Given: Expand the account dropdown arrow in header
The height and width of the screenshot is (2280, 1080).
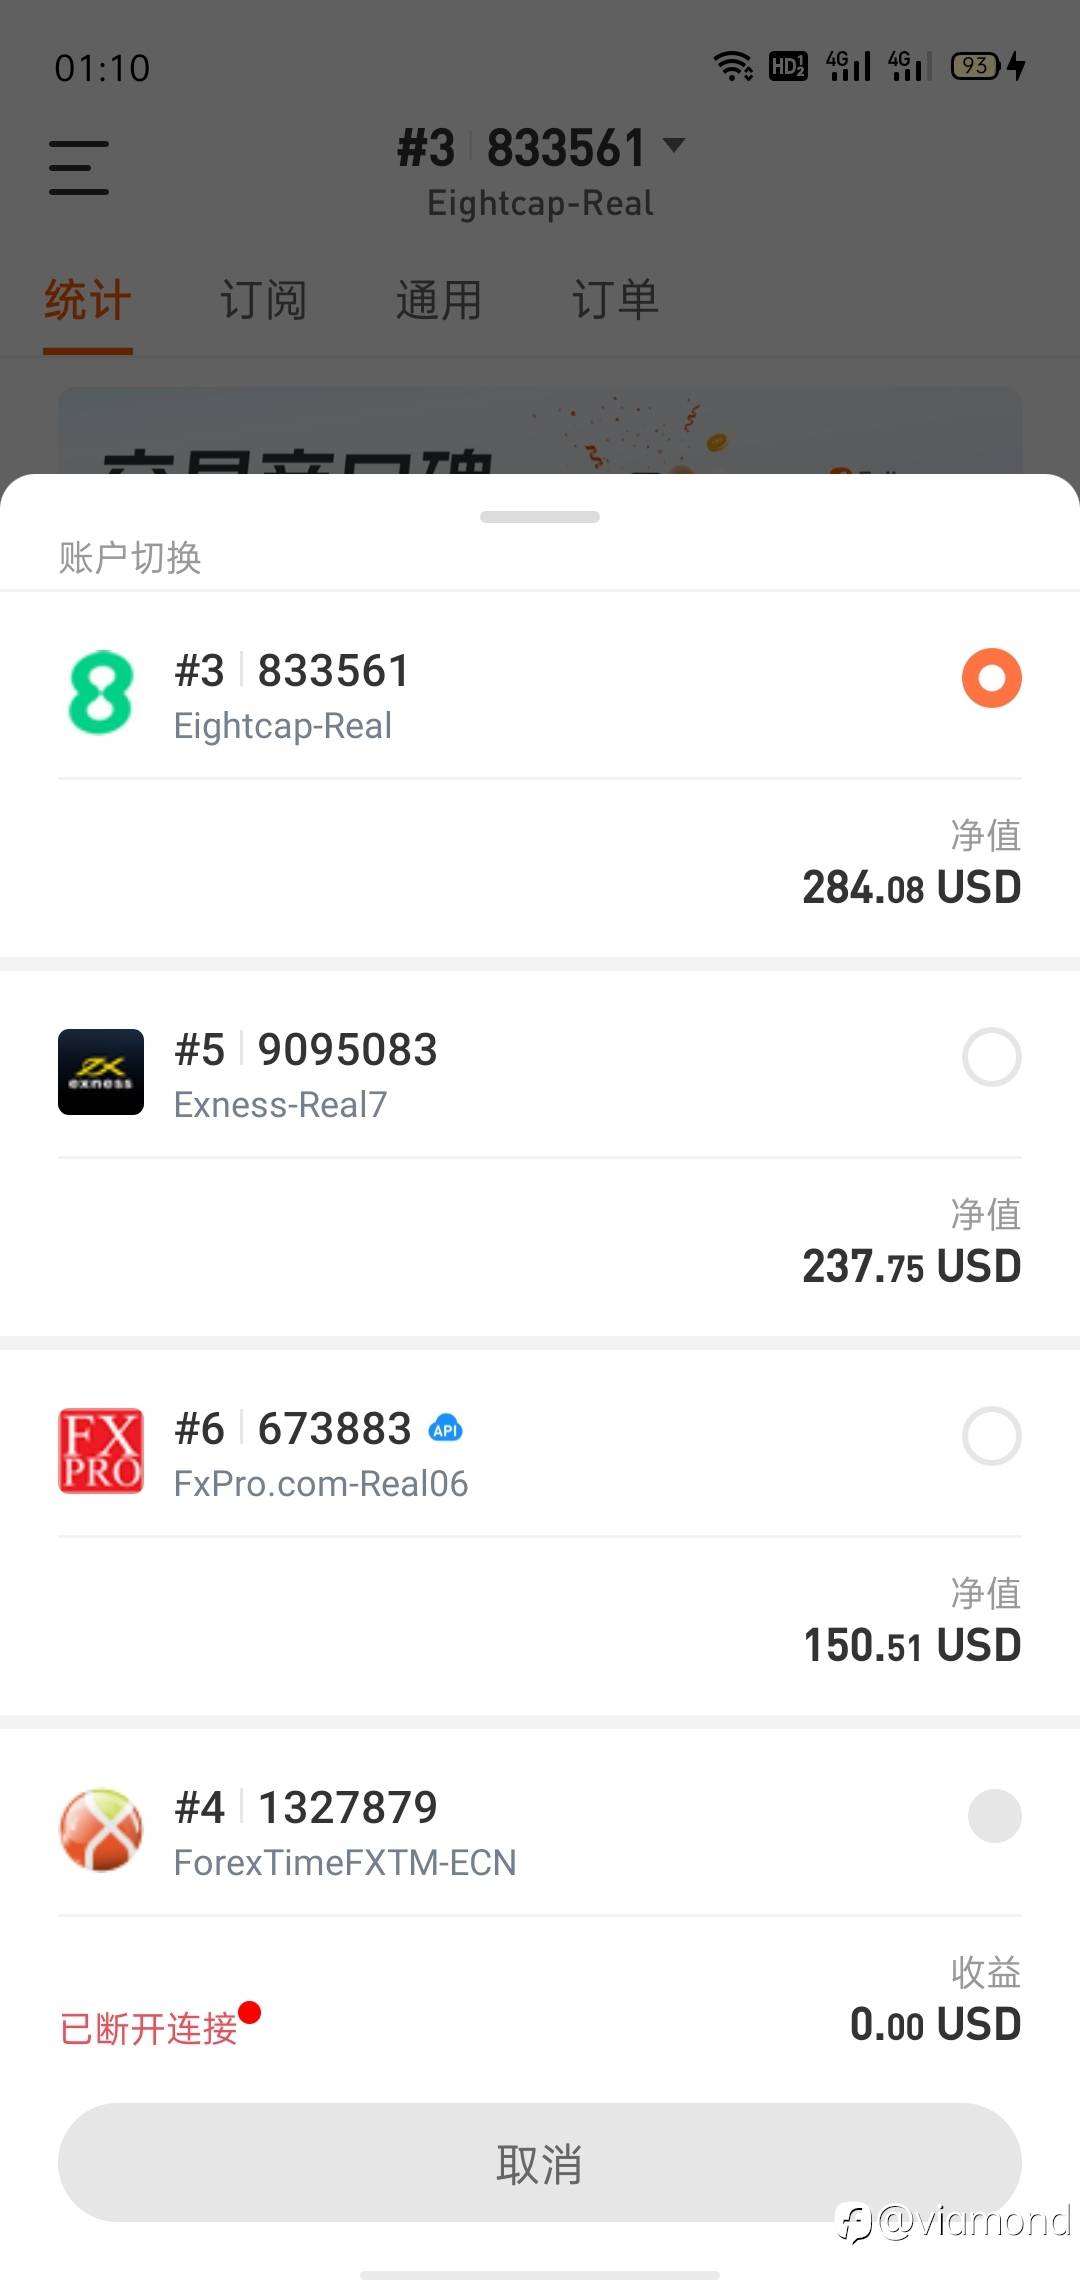Looking at the screenshot, I should point(675,146).
